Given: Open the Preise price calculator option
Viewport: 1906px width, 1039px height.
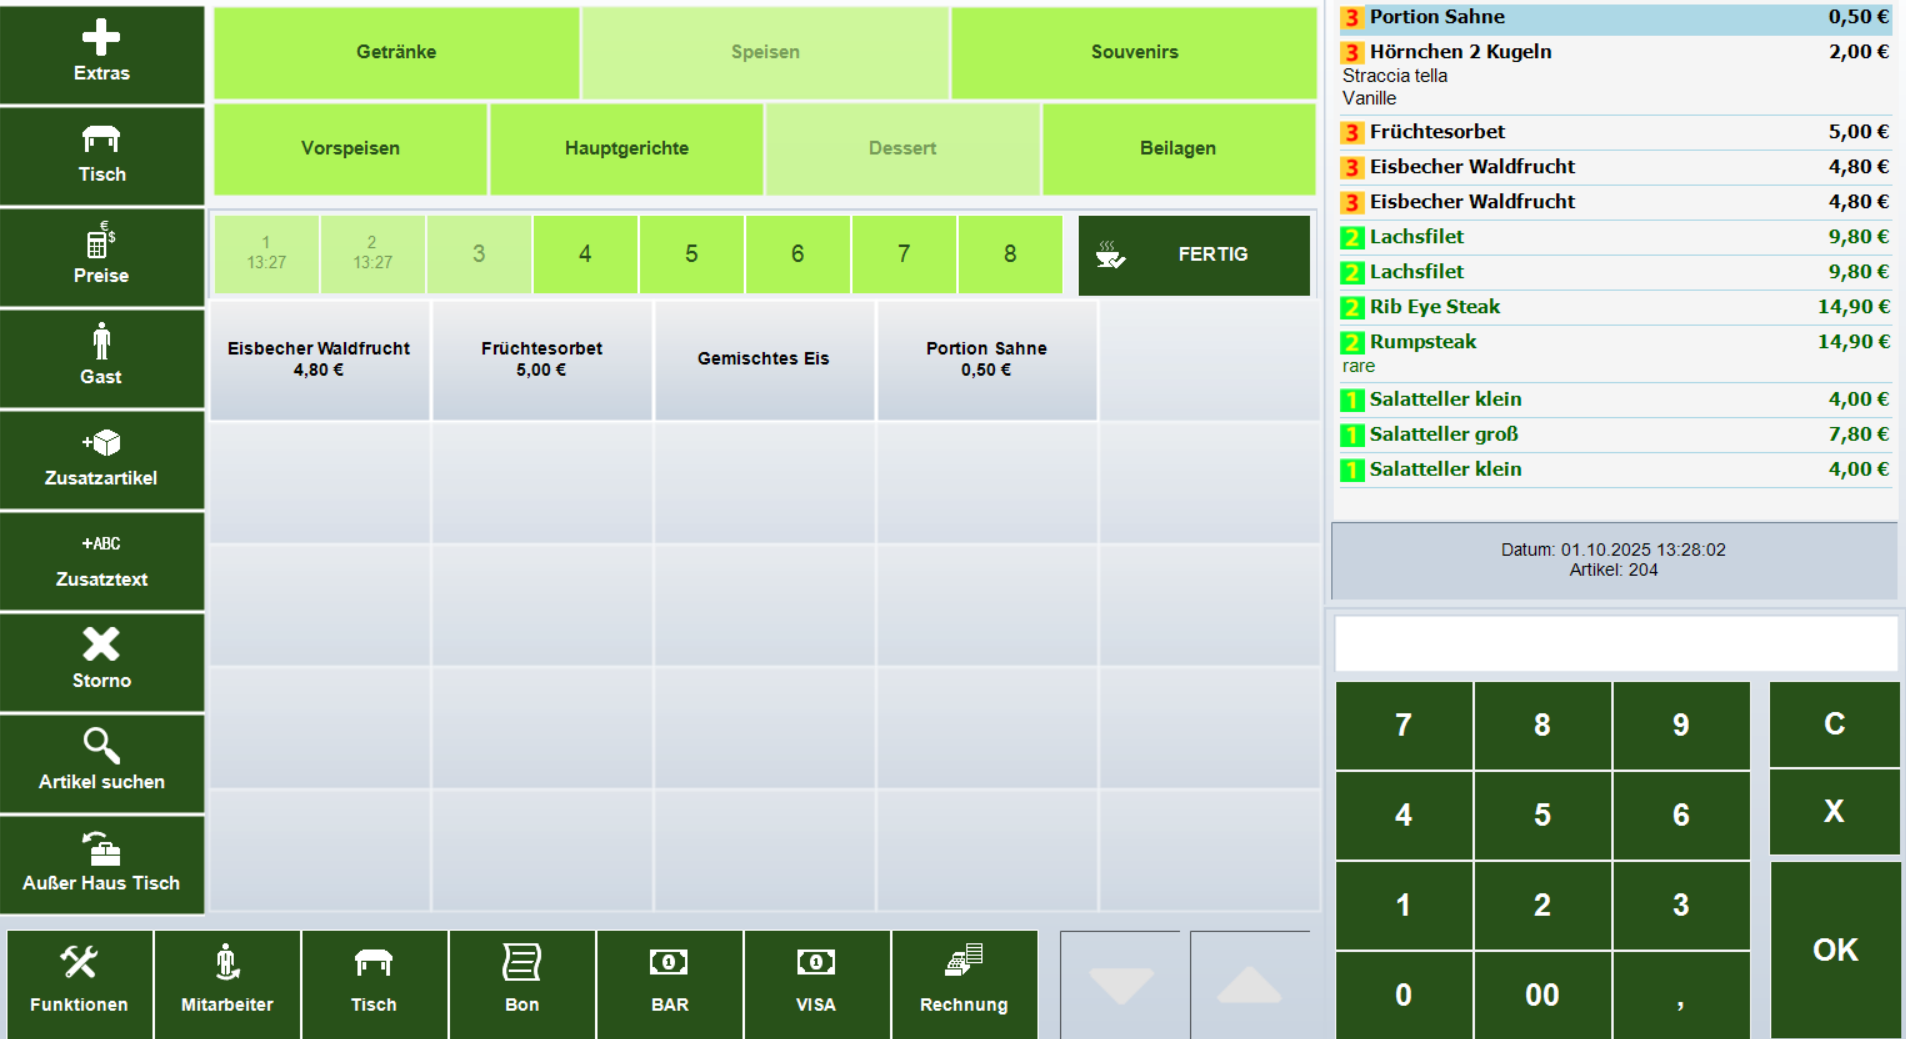Looking at the screenshot, I should pyautogui.click(x=102, y=257).
